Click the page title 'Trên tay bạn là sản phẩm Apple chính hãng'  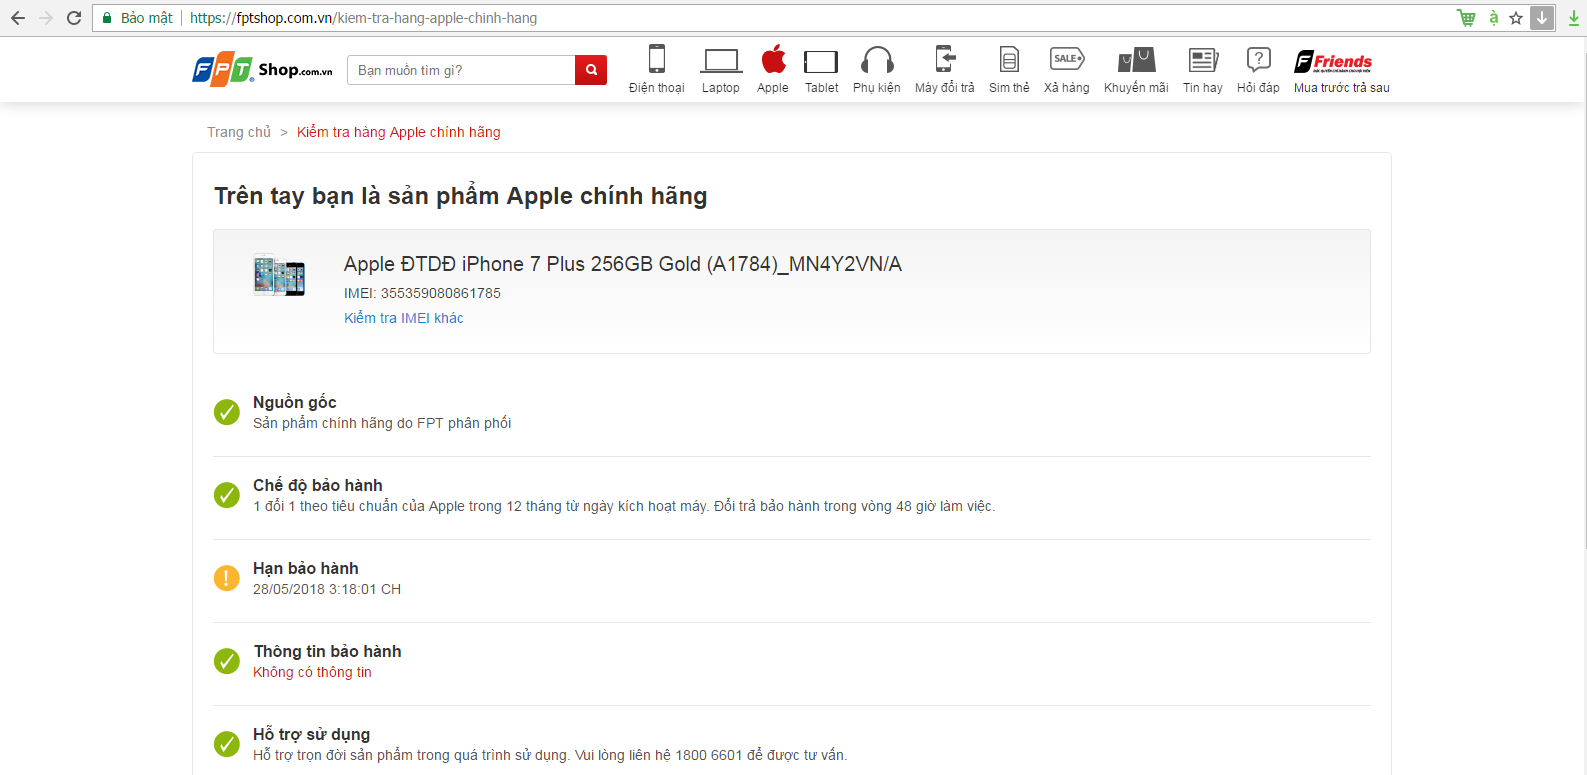(461, 196)
